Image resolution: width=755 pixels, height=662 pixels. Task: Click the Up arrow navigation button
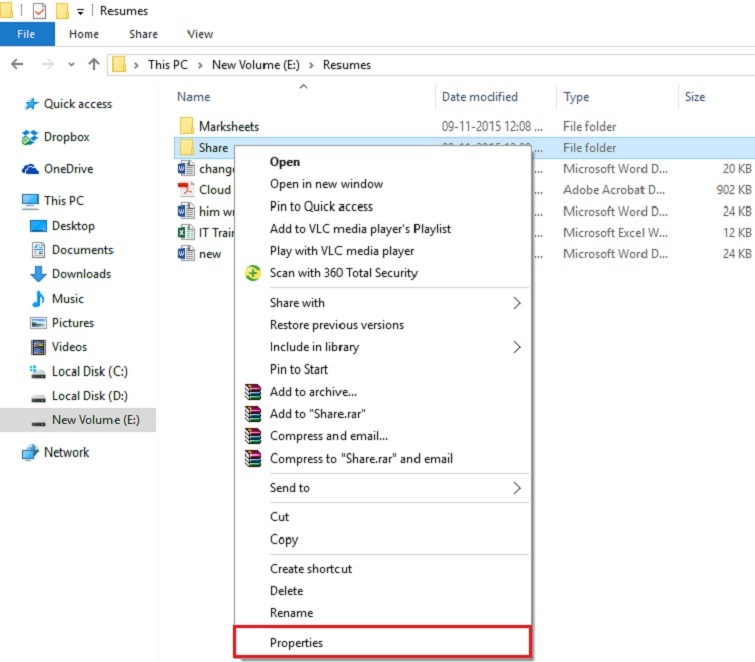click(94, 65)
